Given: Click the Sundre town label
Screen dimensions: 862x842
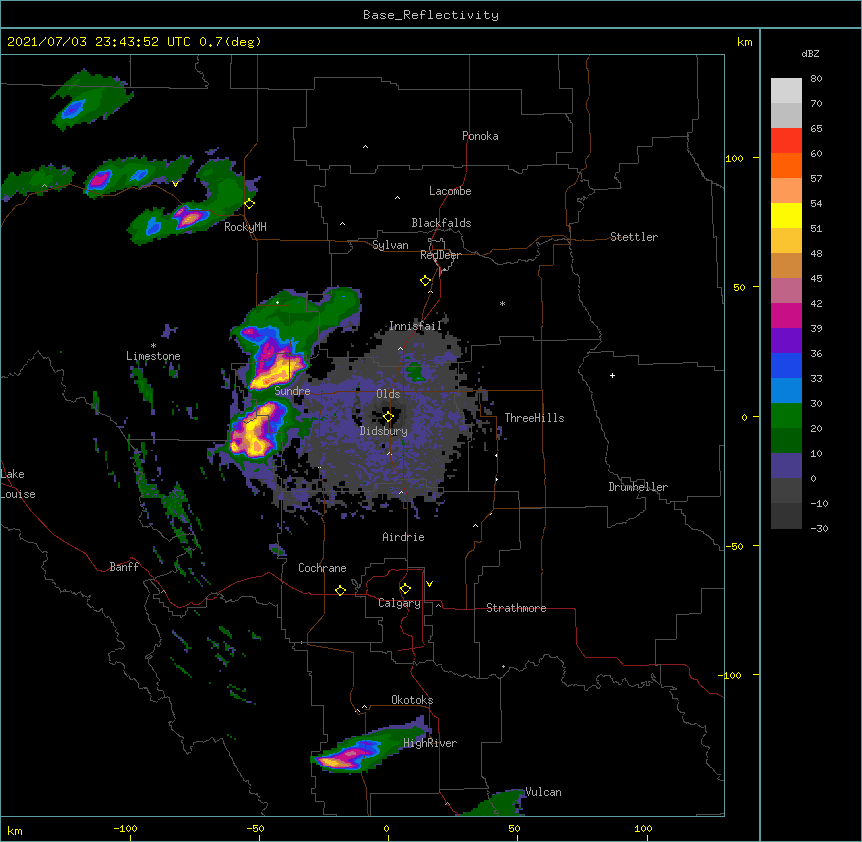Looking at the screenshot, I should point(292,391).
